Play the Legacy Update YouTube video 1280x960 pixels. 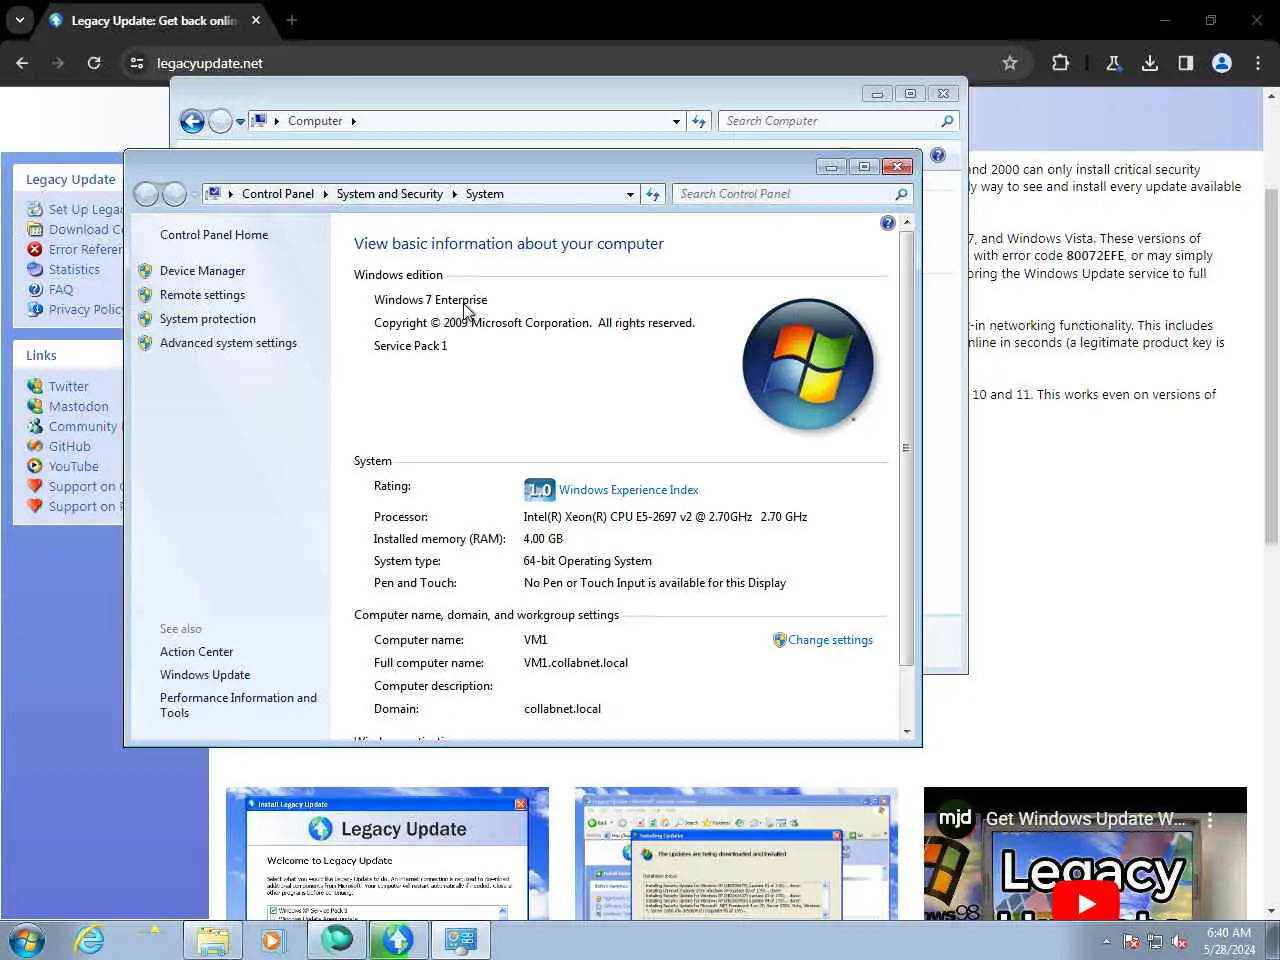pos(1085,902)
